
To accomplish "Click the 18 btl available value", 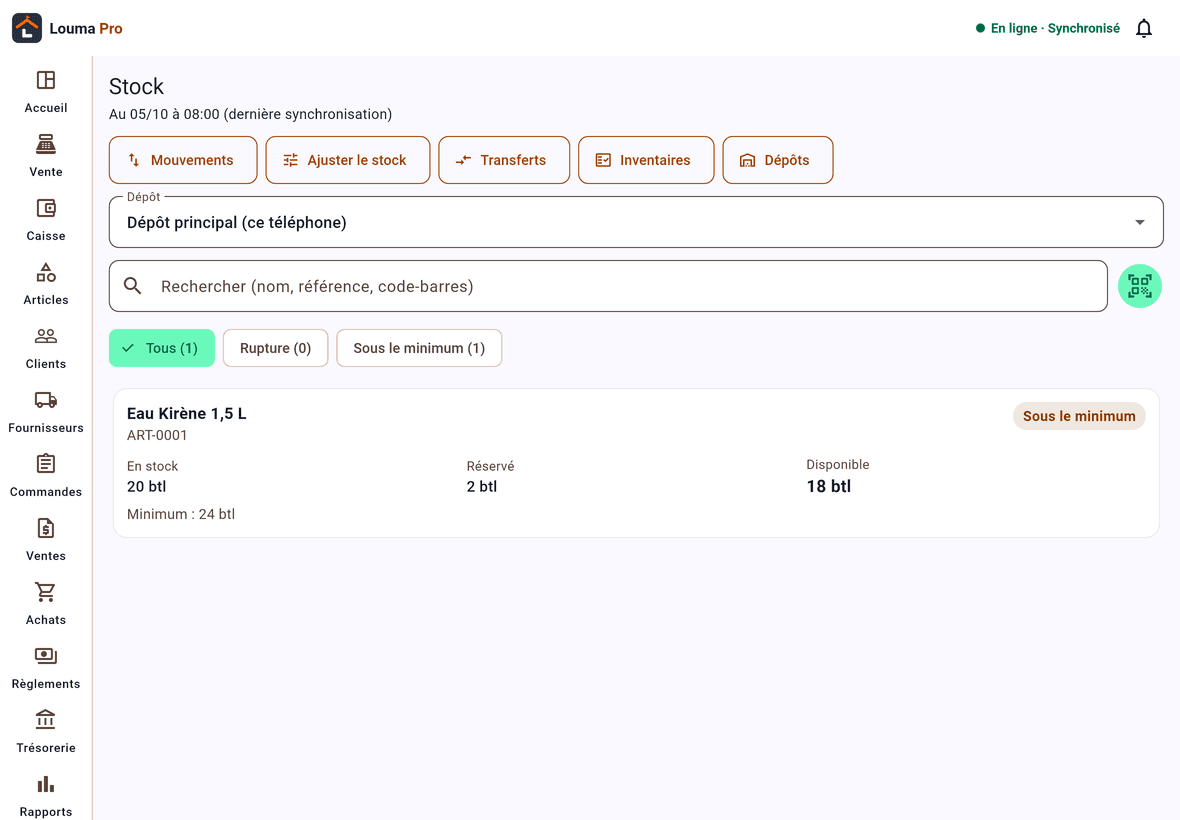I will [x=829, y=487].
